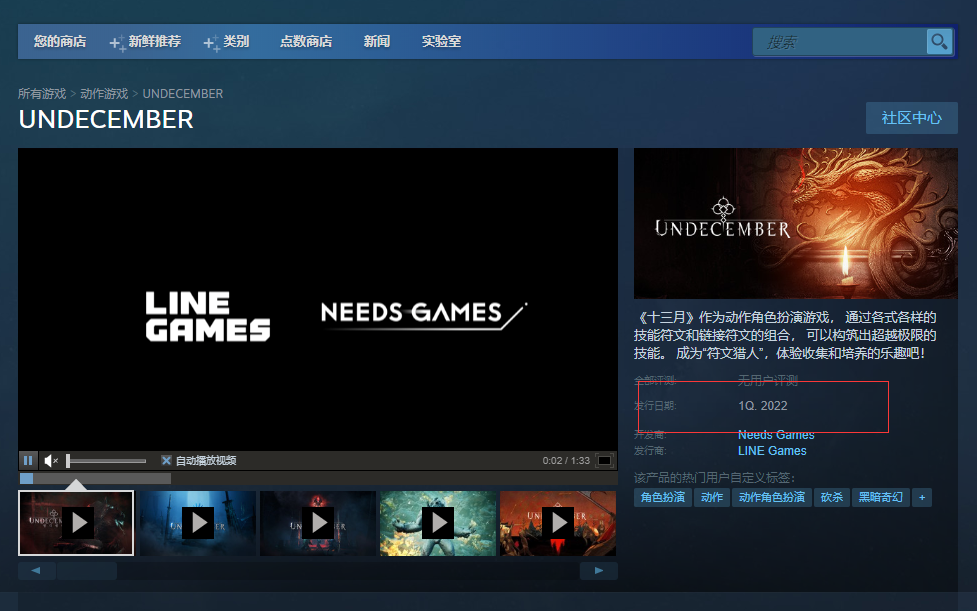
Task: Pause the trailer video
Action: pos(28,460)
